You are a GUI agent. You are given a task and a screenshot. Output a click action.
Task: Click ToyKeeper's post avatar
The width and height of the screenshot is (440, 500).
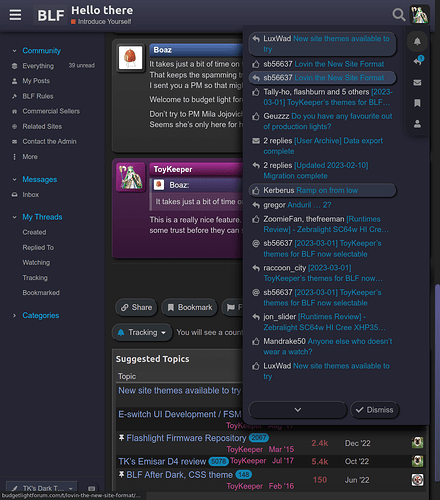click(131, 177)
